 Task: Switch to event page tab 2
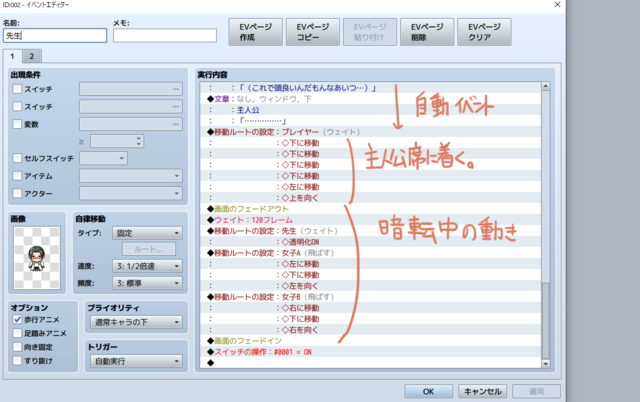(x=31, y=56)
